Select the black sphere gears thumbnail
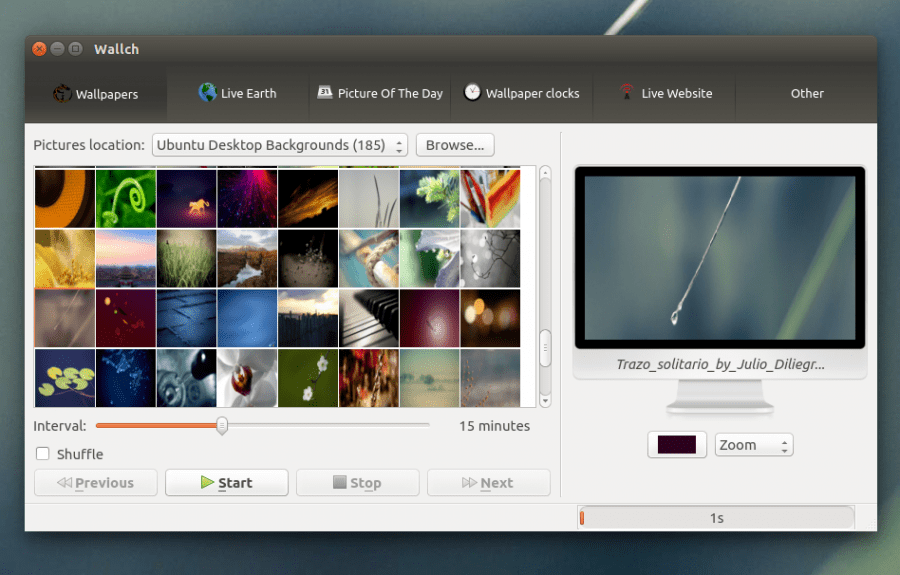 point(187,378)
